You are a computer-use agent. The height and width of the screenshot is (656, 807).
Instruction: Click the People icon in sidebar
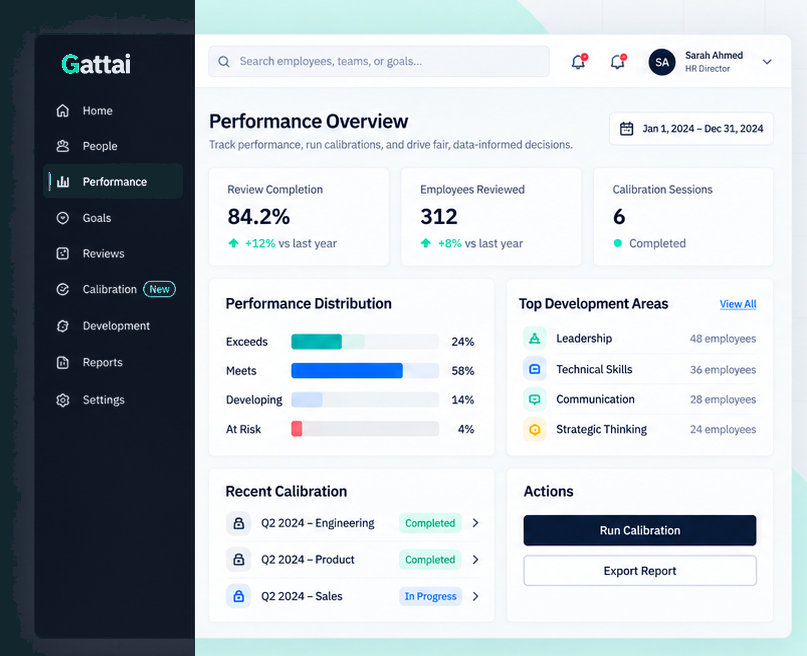(62, 146)
